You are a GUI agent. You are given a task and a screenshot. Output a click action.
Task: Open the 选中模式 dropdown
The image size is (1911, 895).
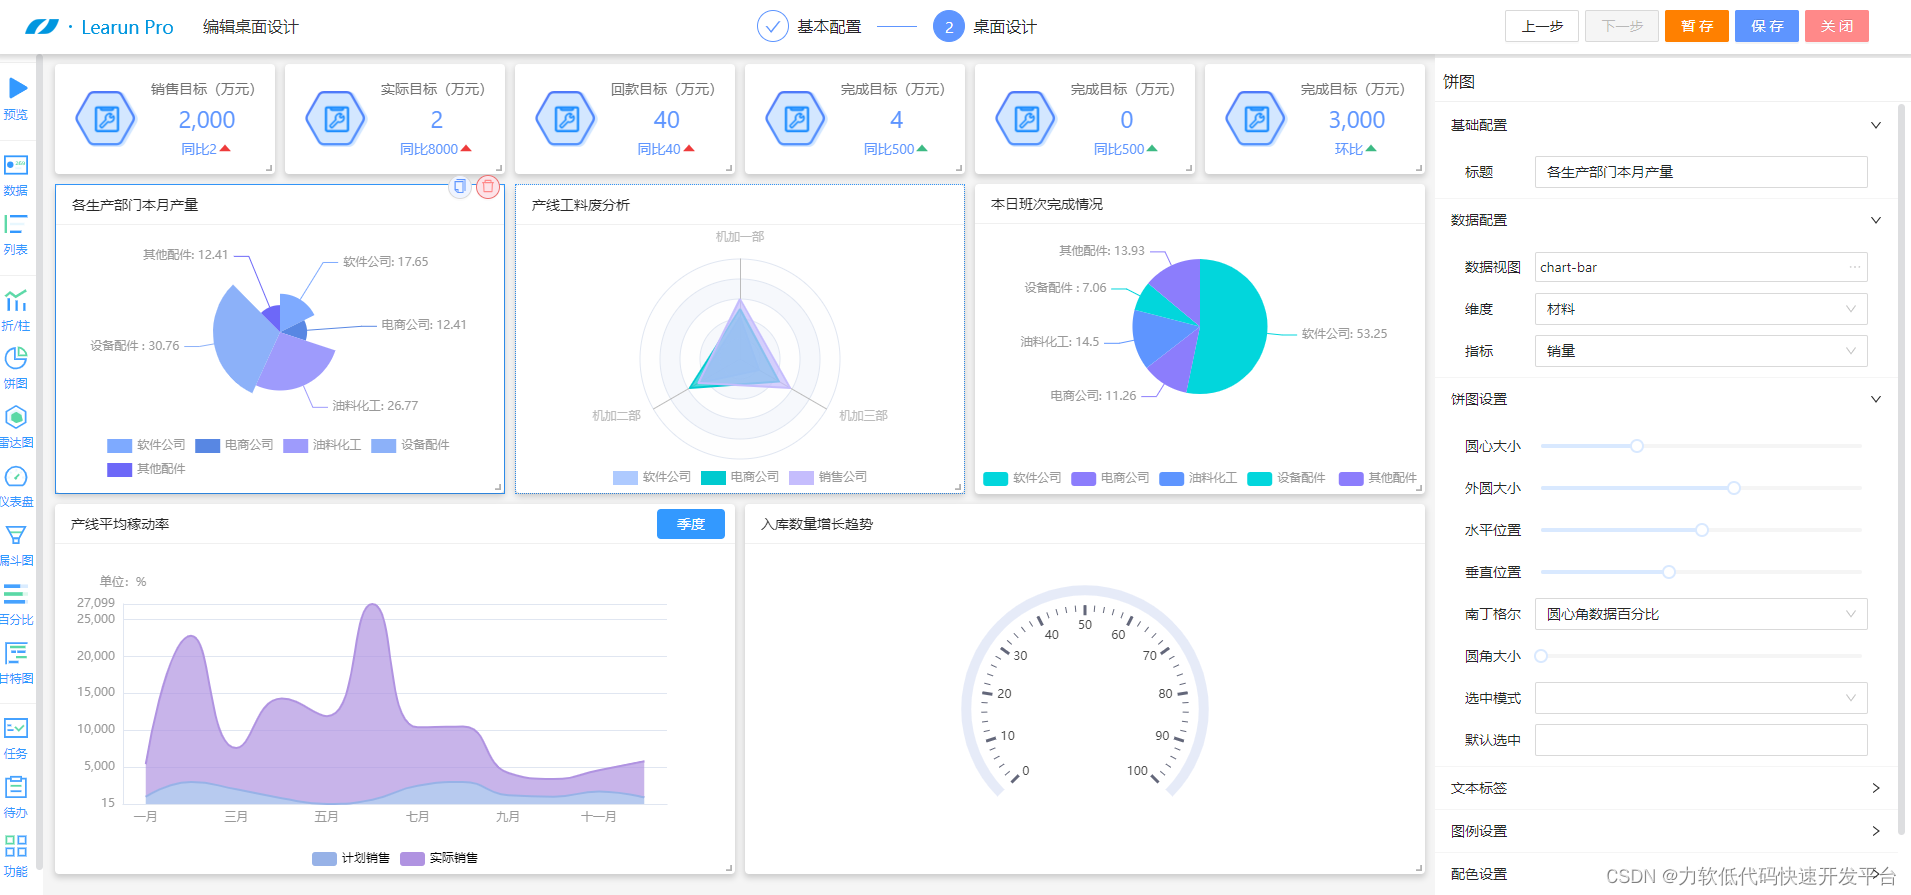(1701, 698)
